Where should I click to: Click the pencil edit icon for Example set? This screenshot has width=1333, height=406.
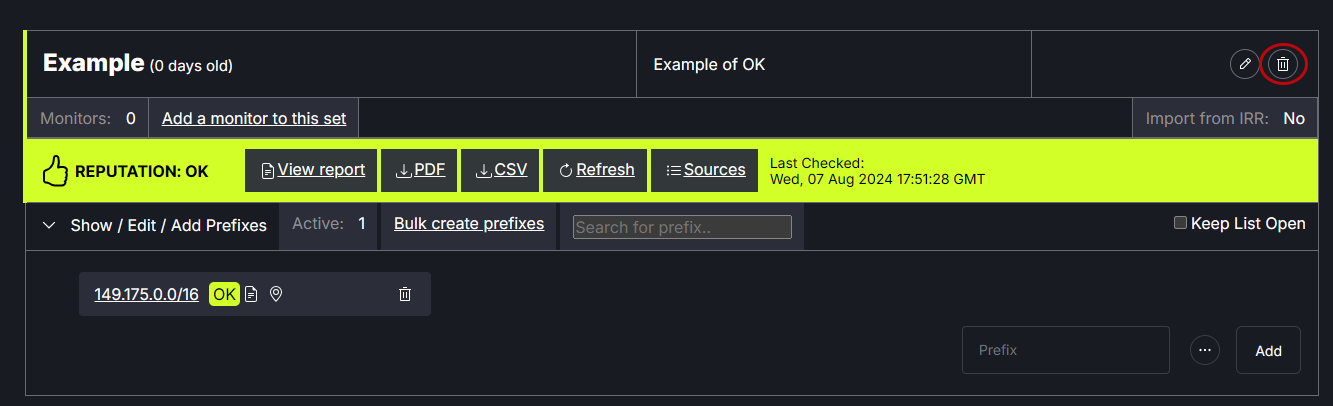1244,64
